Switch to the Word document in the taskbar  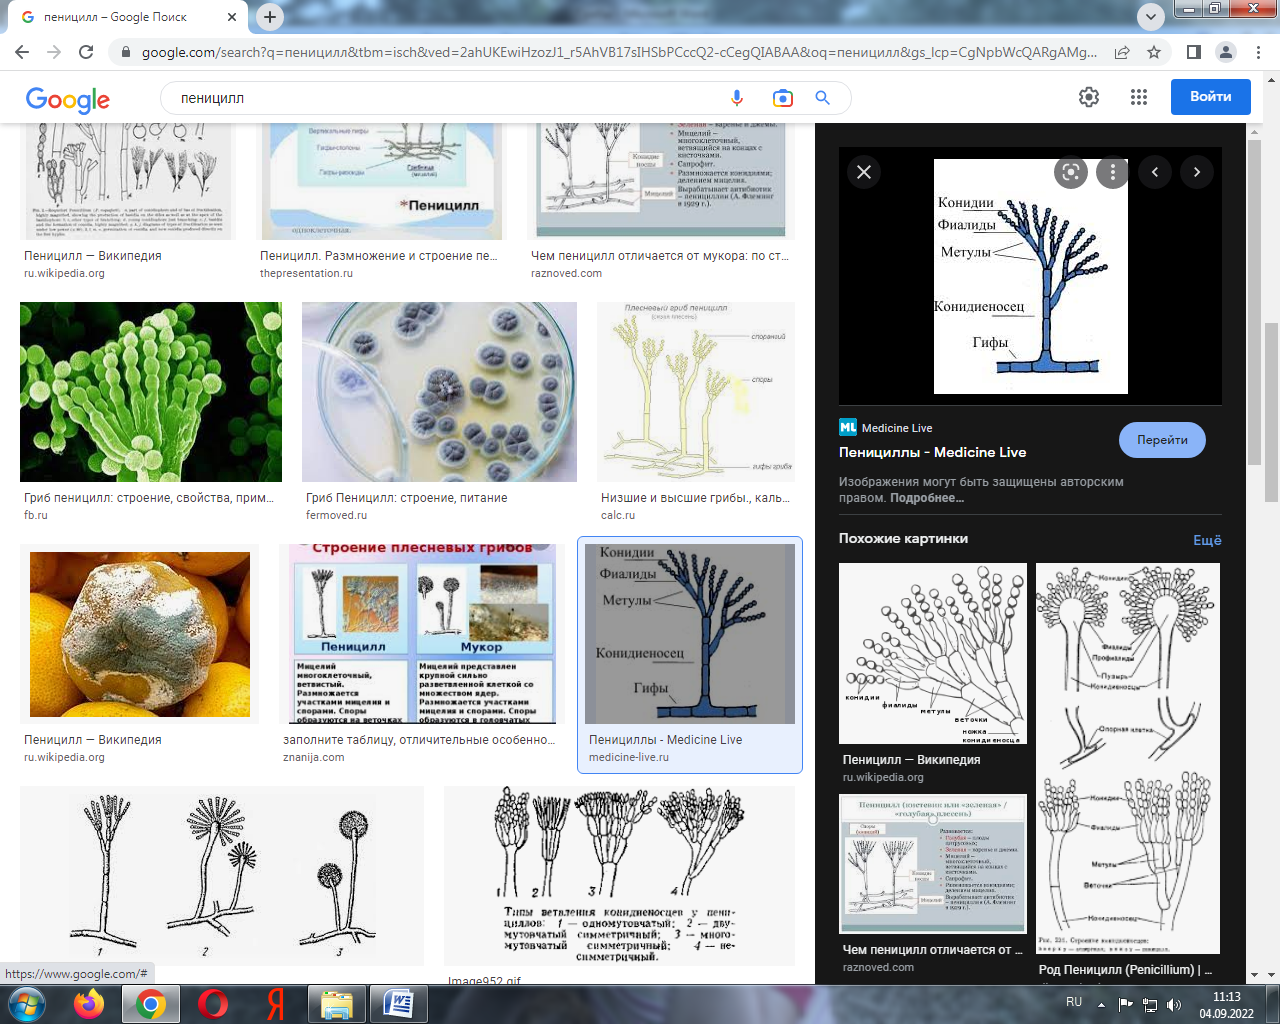click(x=398, y=1003)
